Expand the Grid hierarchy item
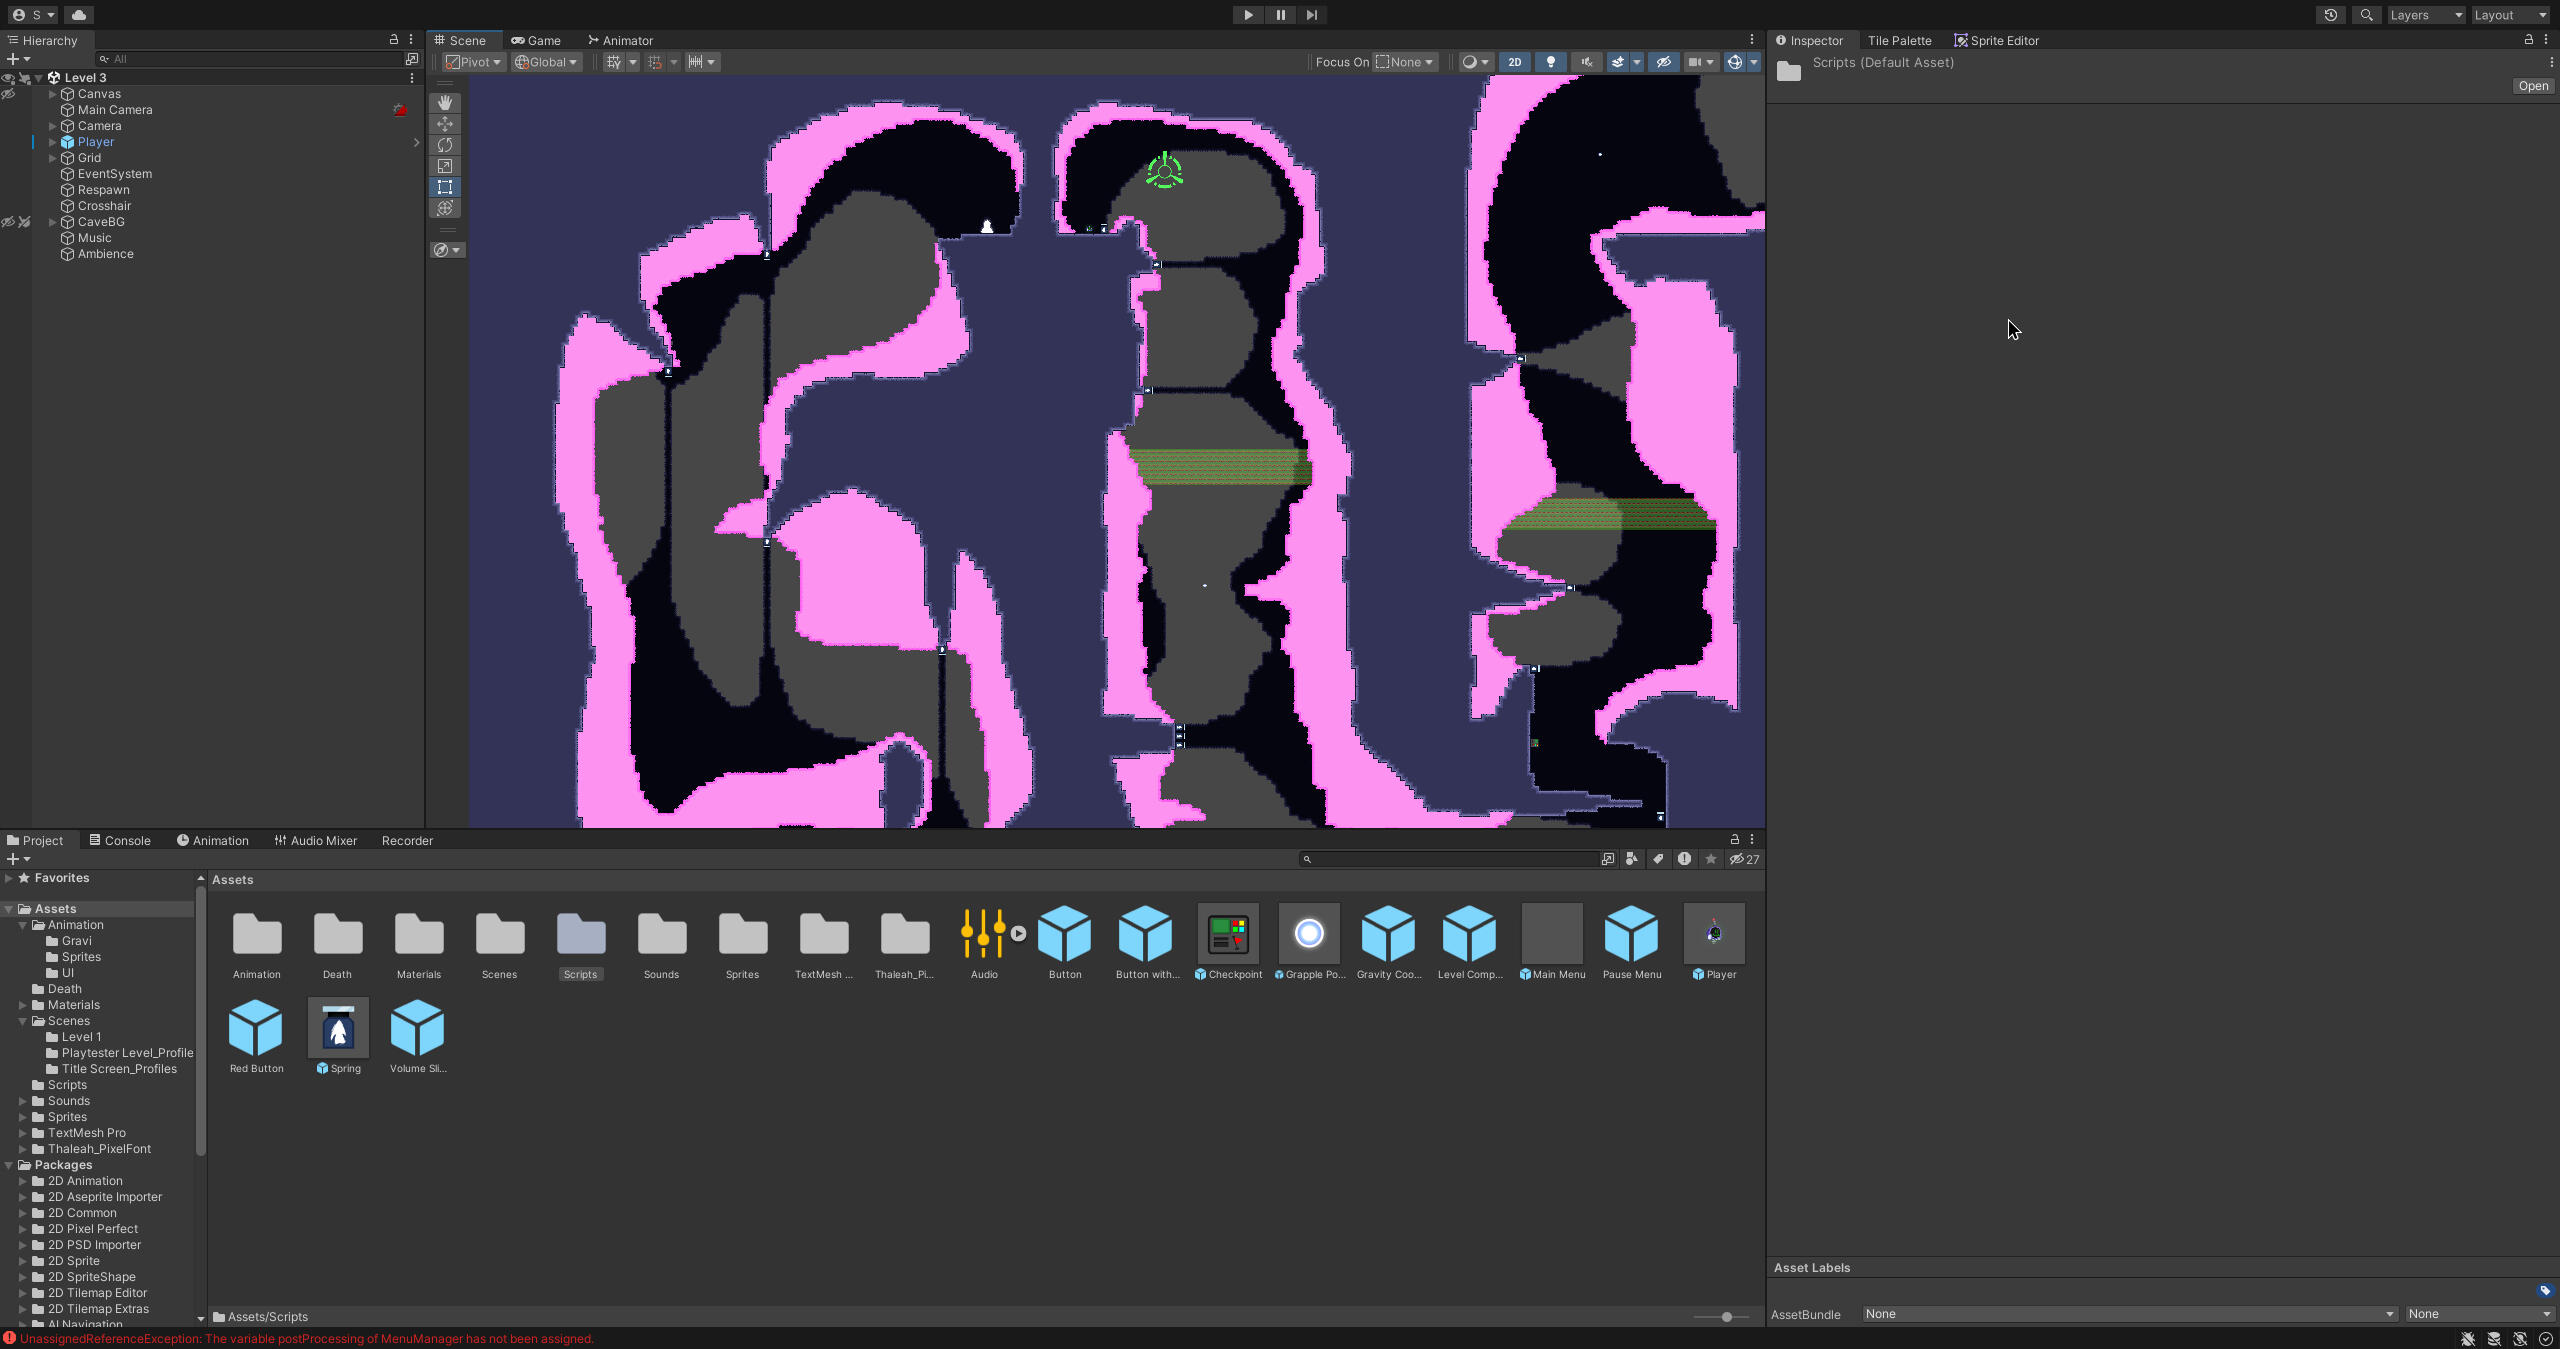 (53, 158)
